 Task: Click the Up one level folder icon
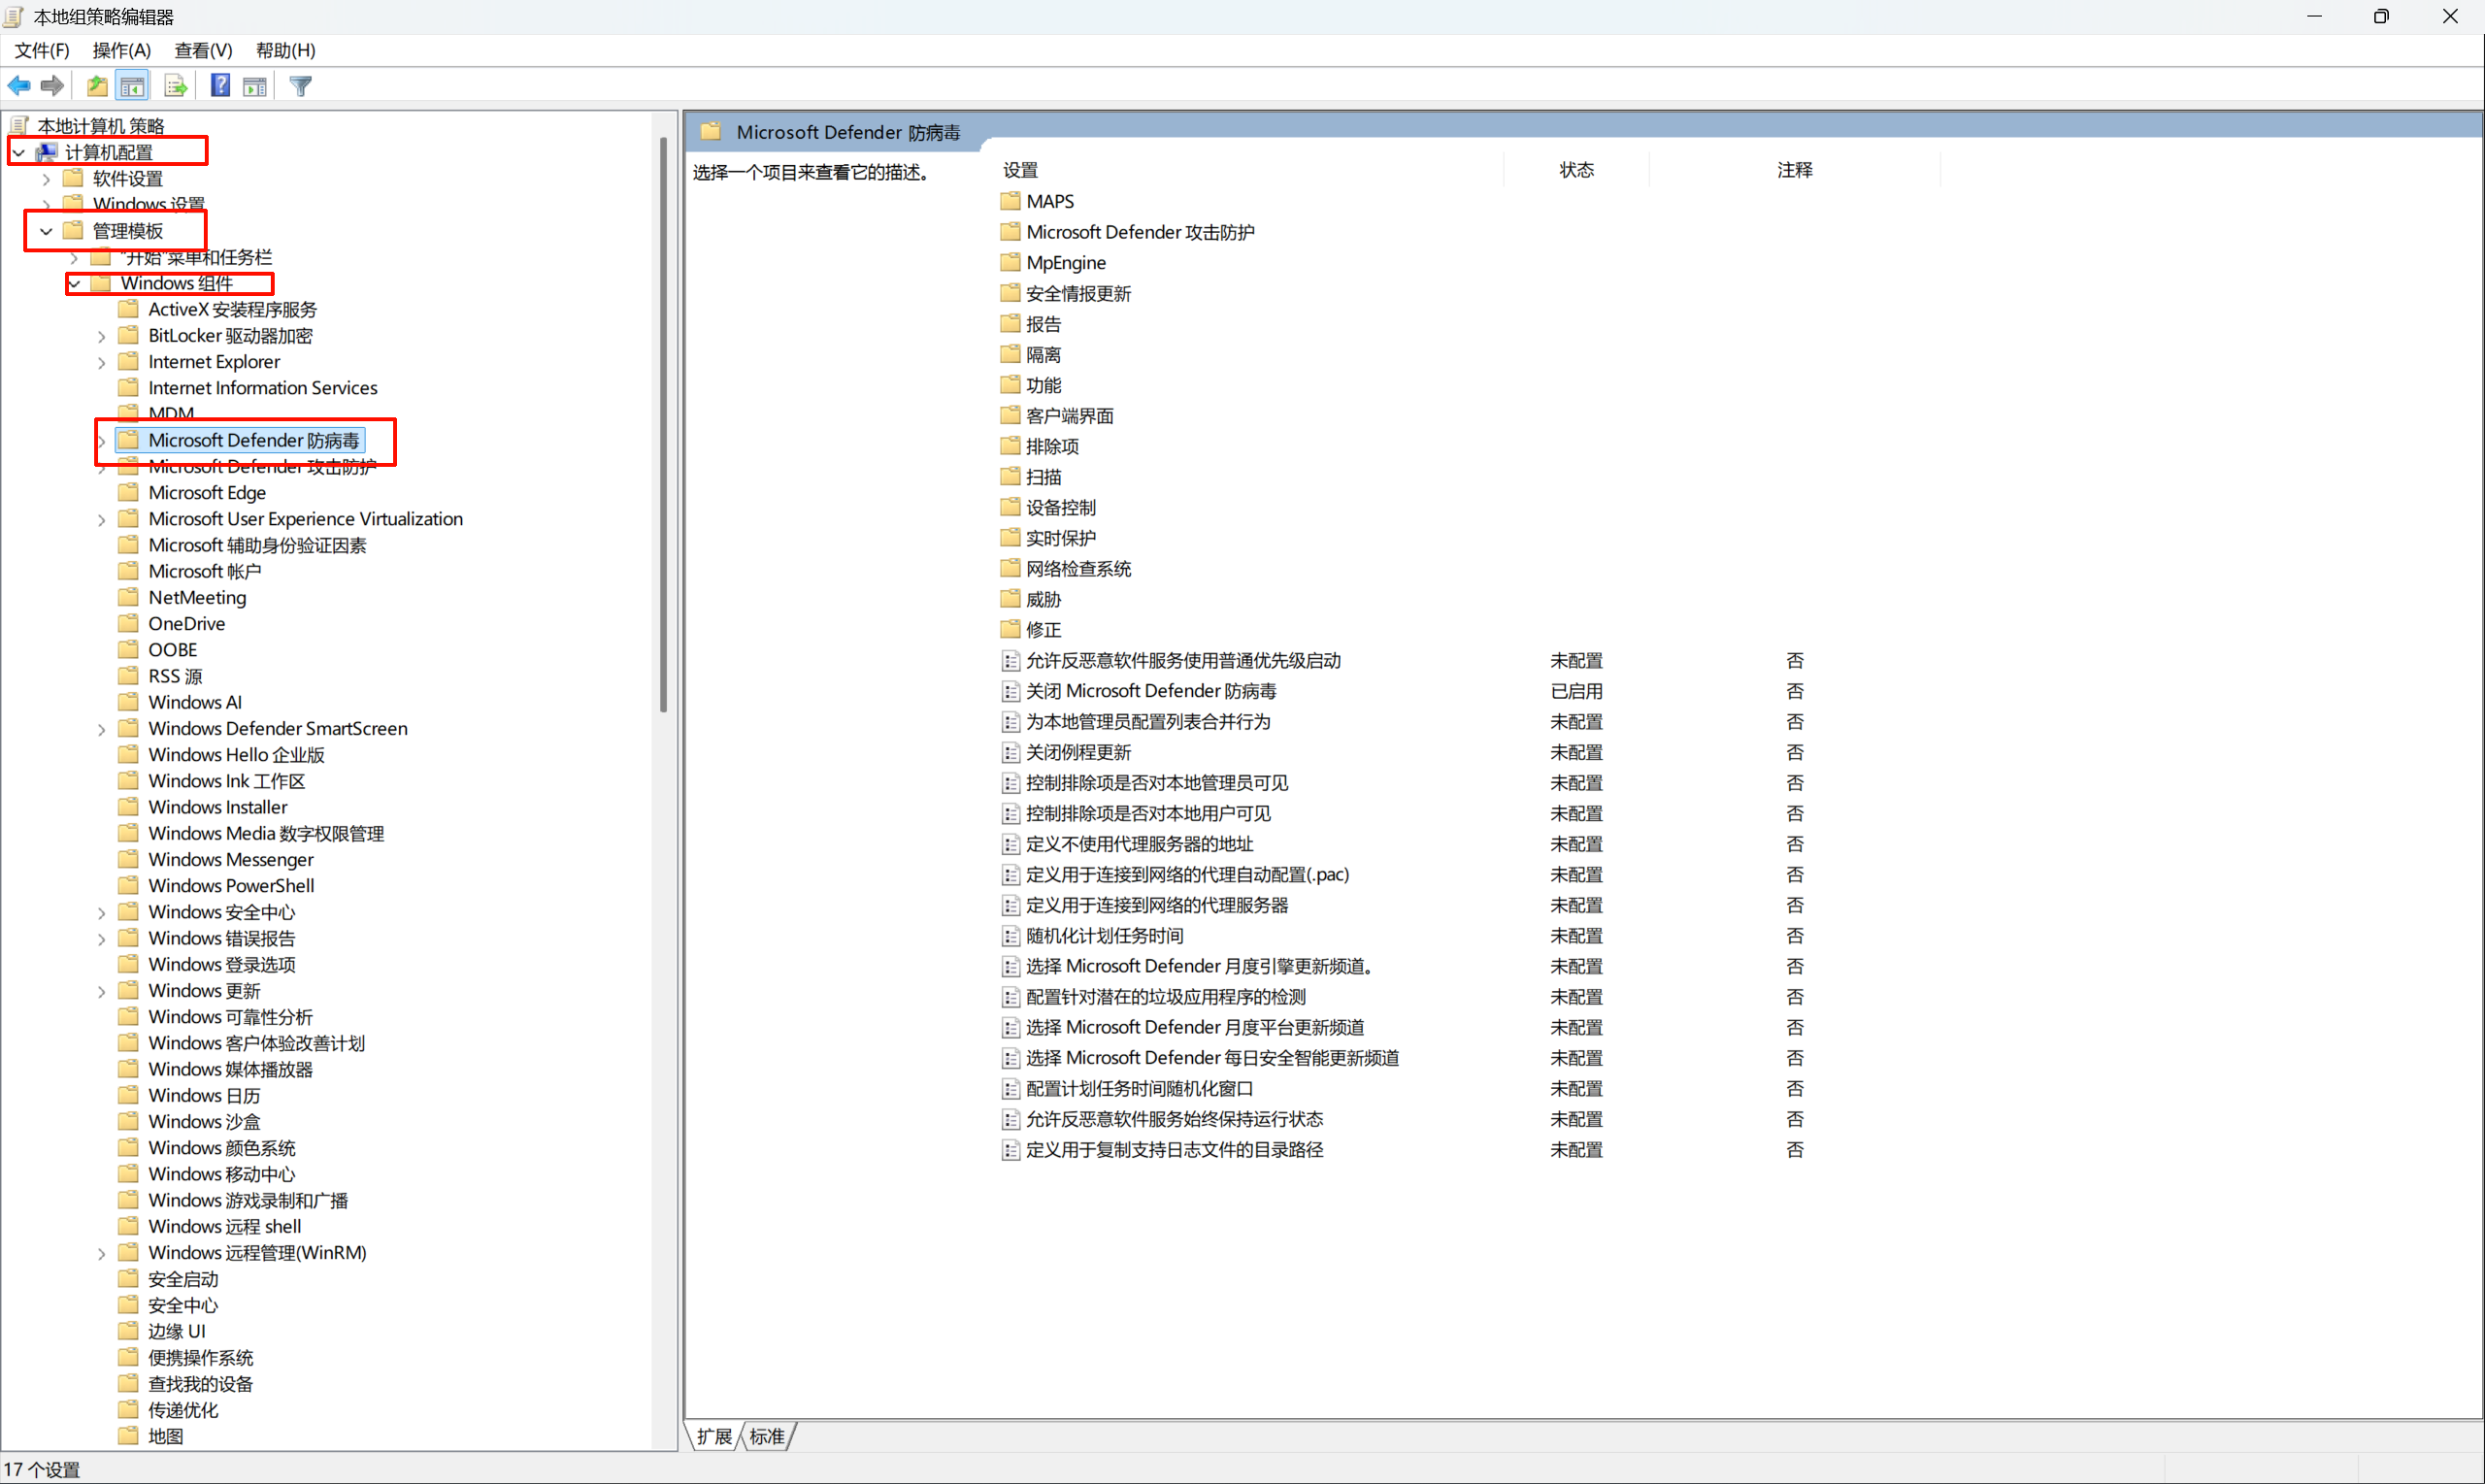(x=97, y=86)
